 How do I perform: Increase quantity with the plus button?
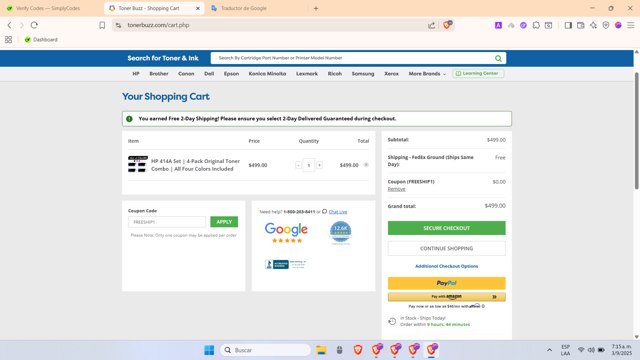tap(319, 165)
